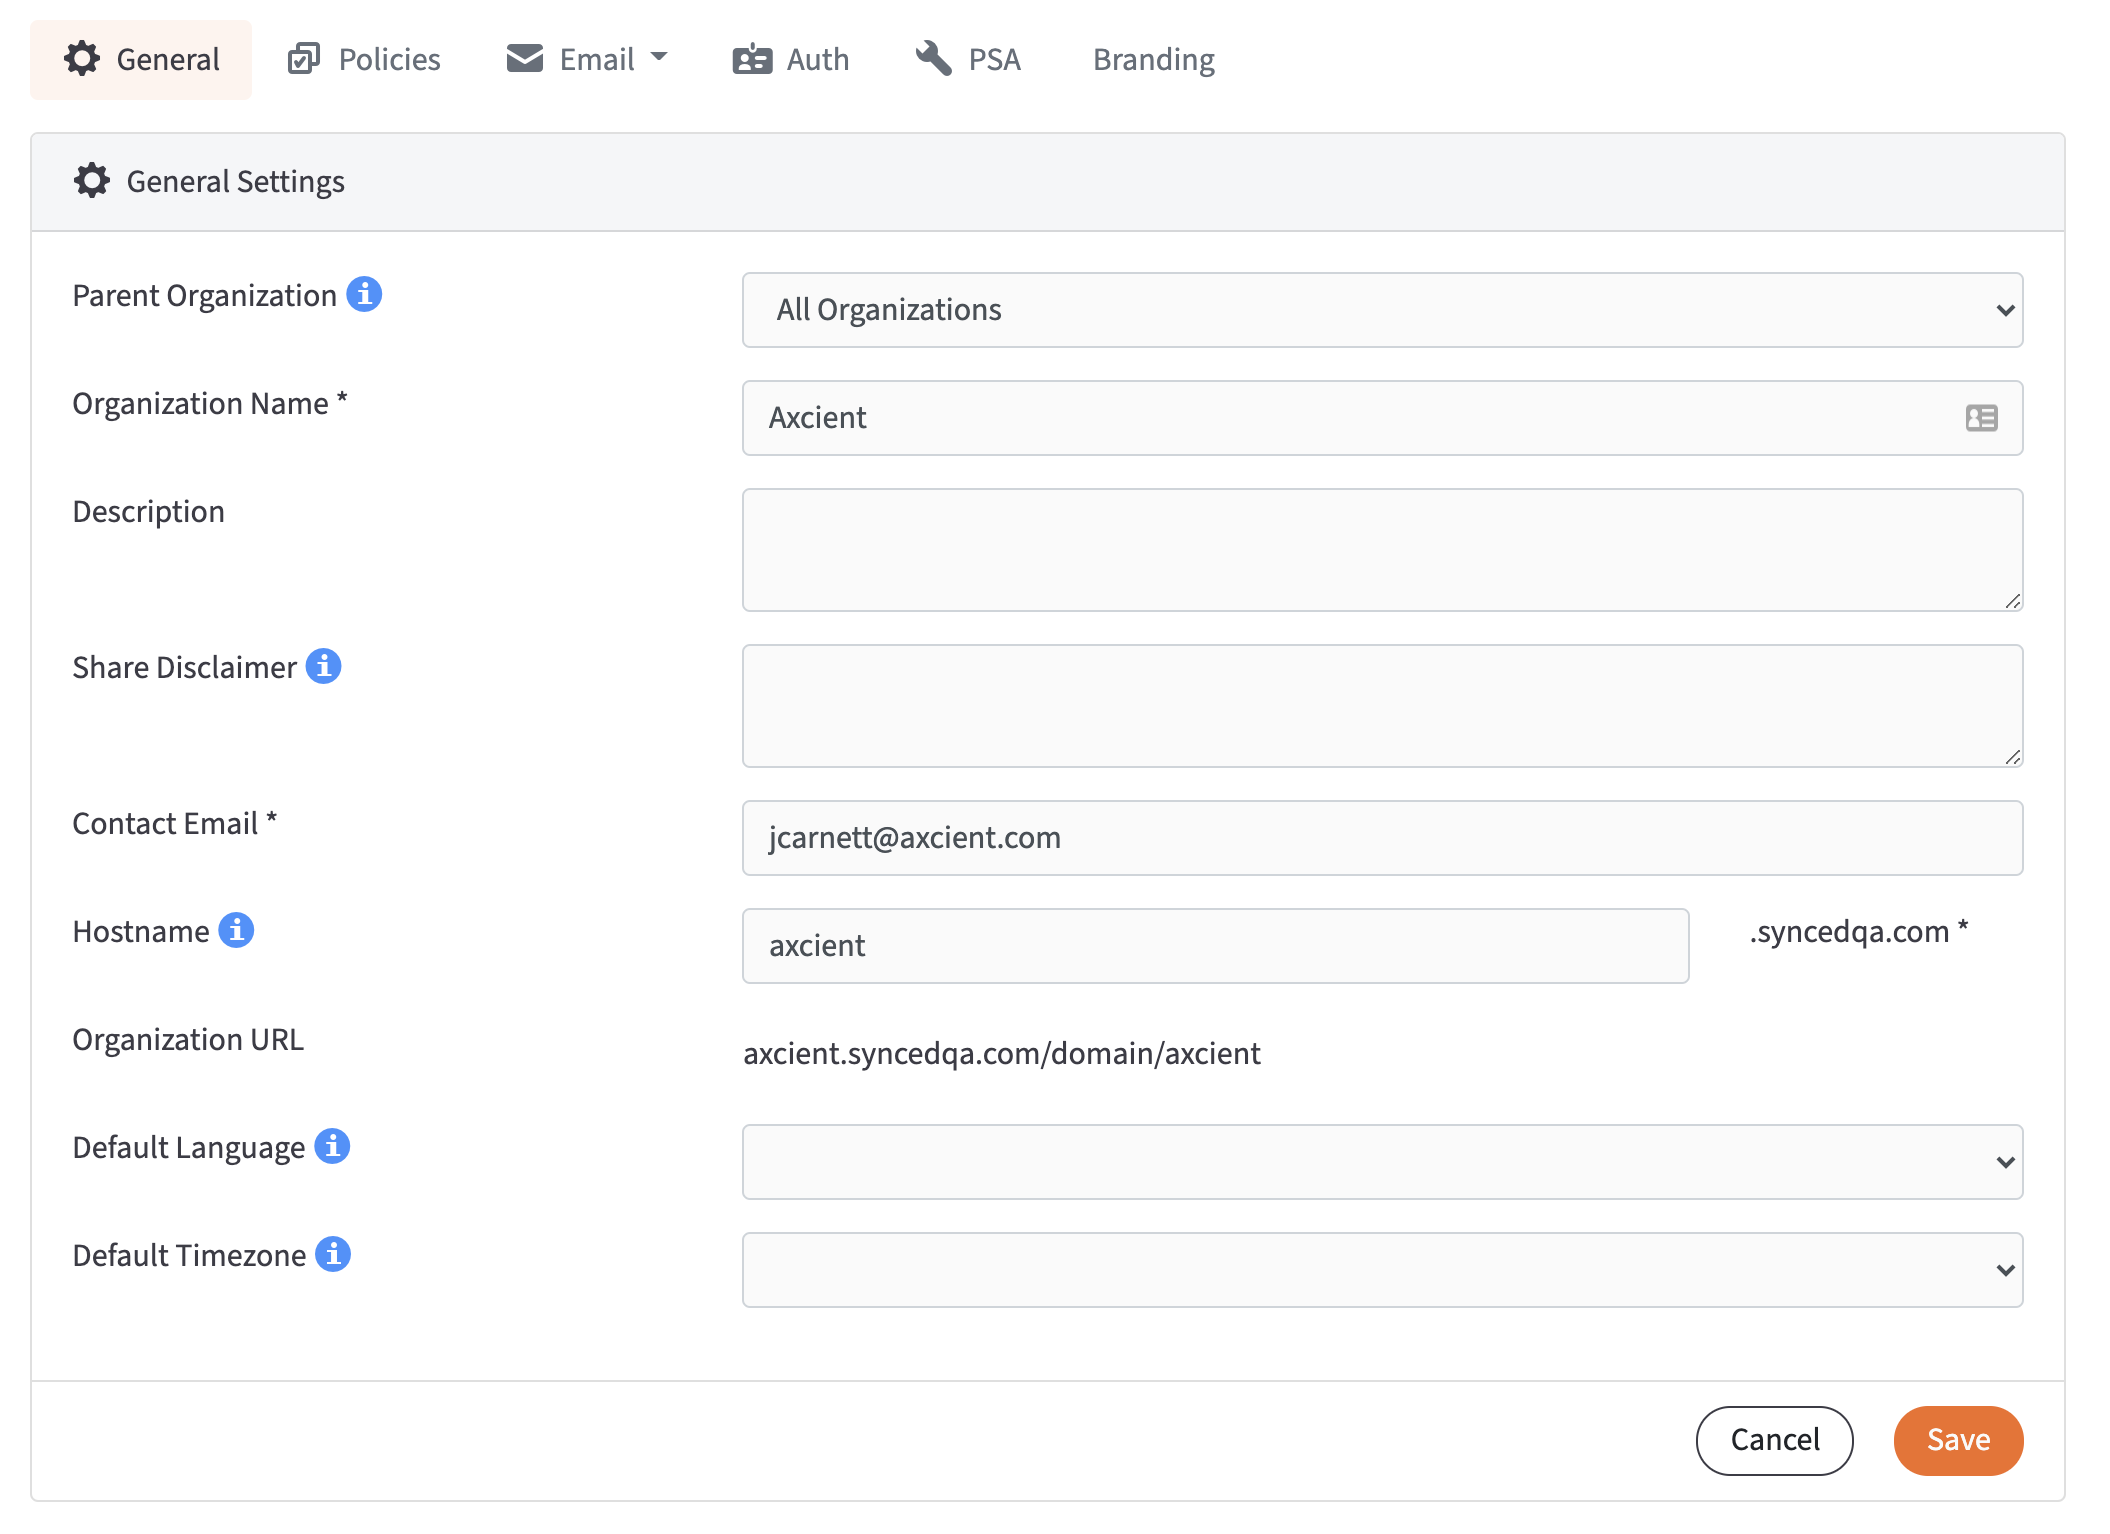This screenshot has width=2110, height=1534.
Task: Click the axcient.syncedqa.com/domain/axcient URL text
Action: tap(1001, 1054)
